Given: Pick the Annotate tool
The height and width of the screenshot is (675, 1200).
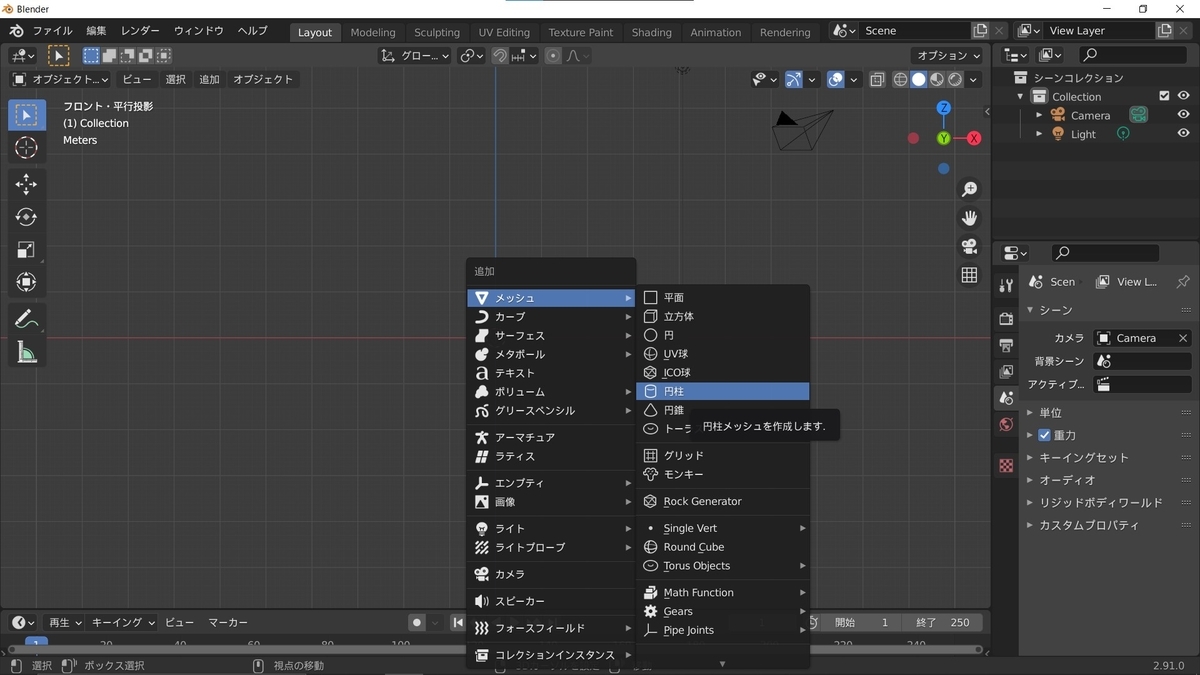Looking at the screenshot, I should point(27,319).
